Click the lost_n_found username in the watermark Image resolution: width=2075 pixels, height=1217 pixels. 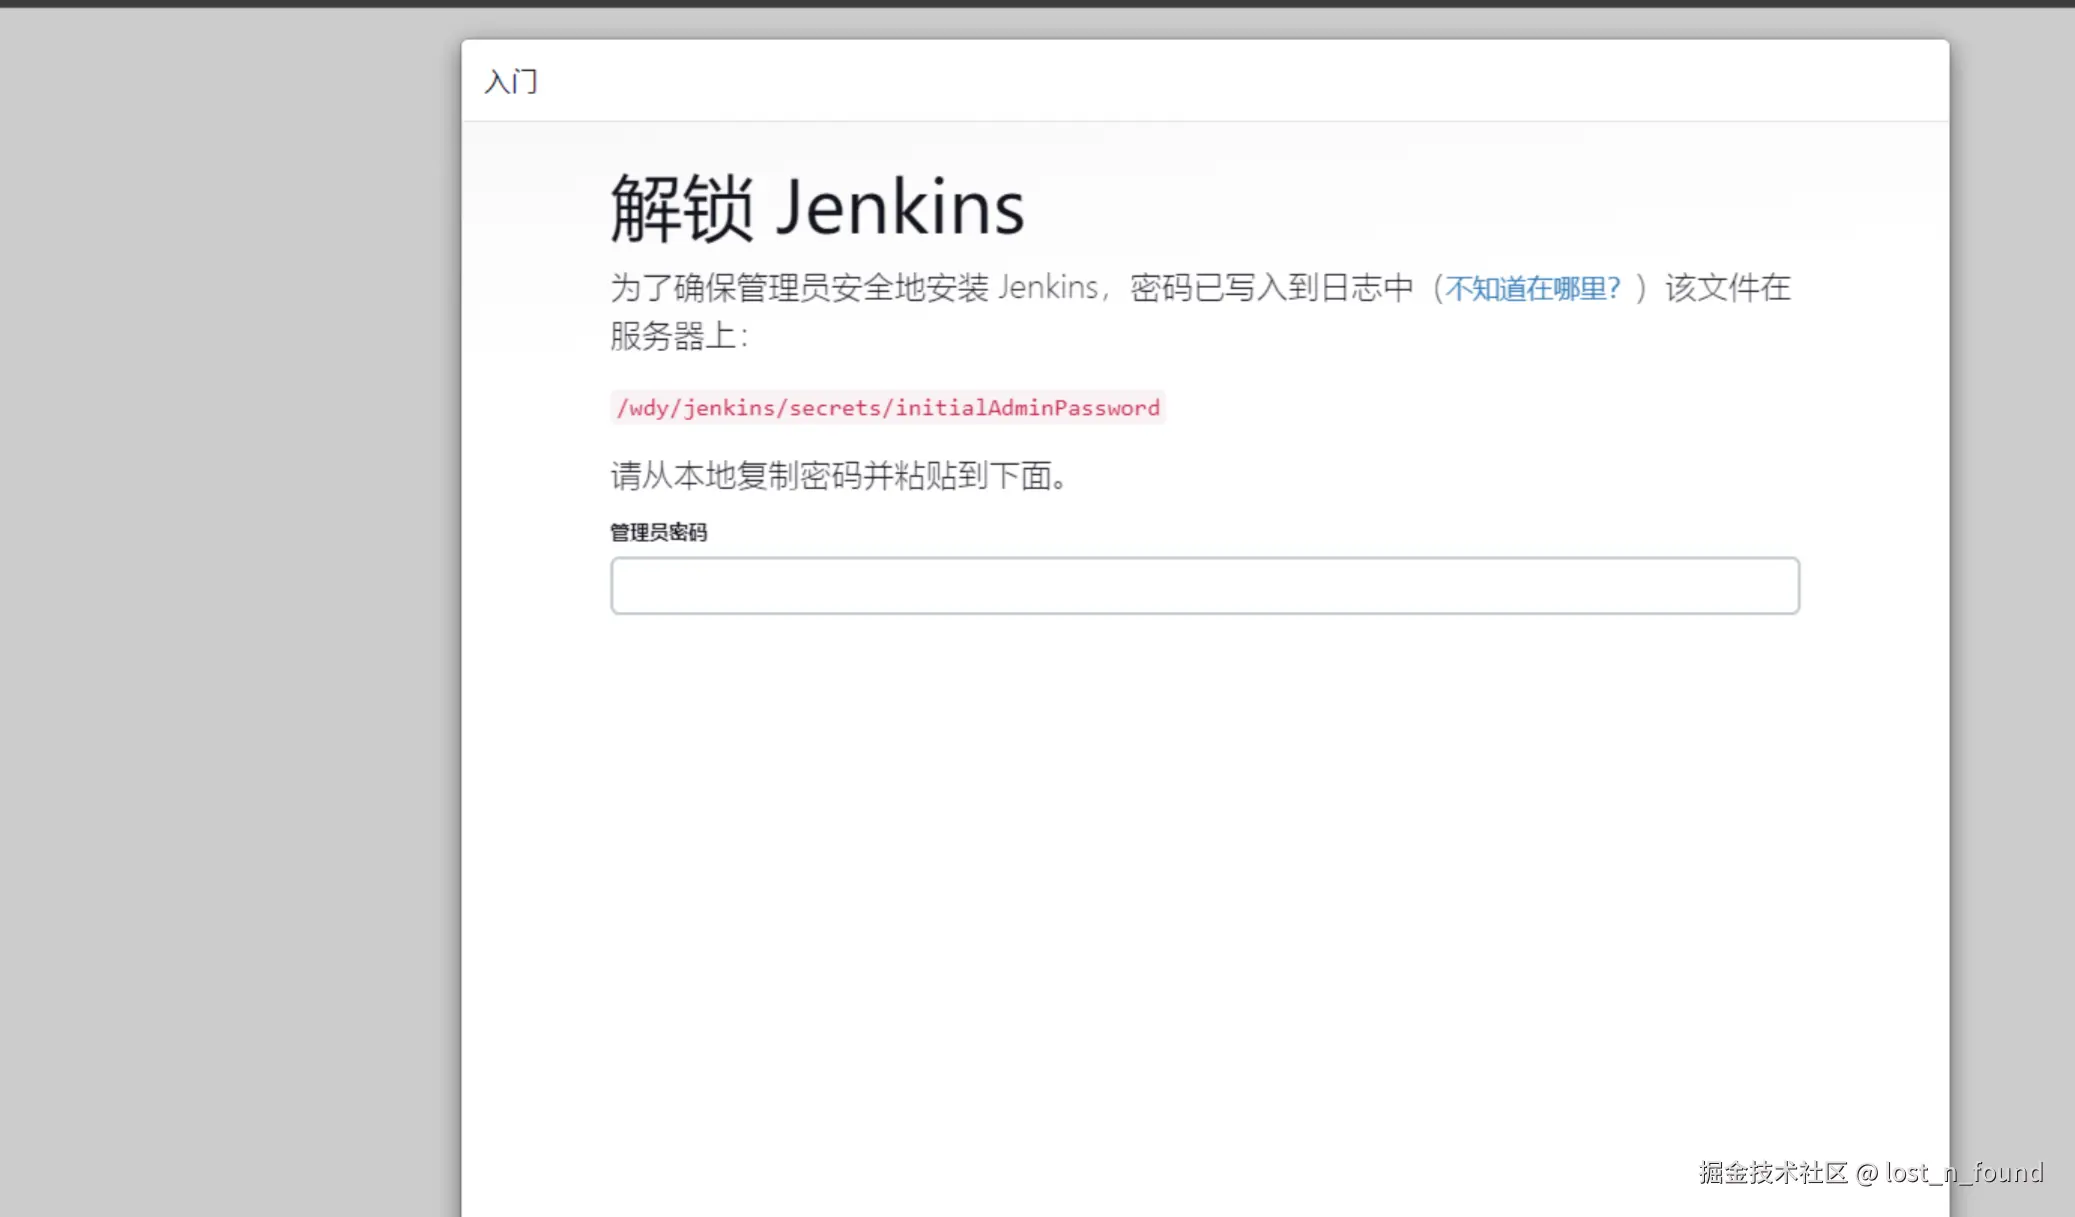(x=1964, y=1172)
